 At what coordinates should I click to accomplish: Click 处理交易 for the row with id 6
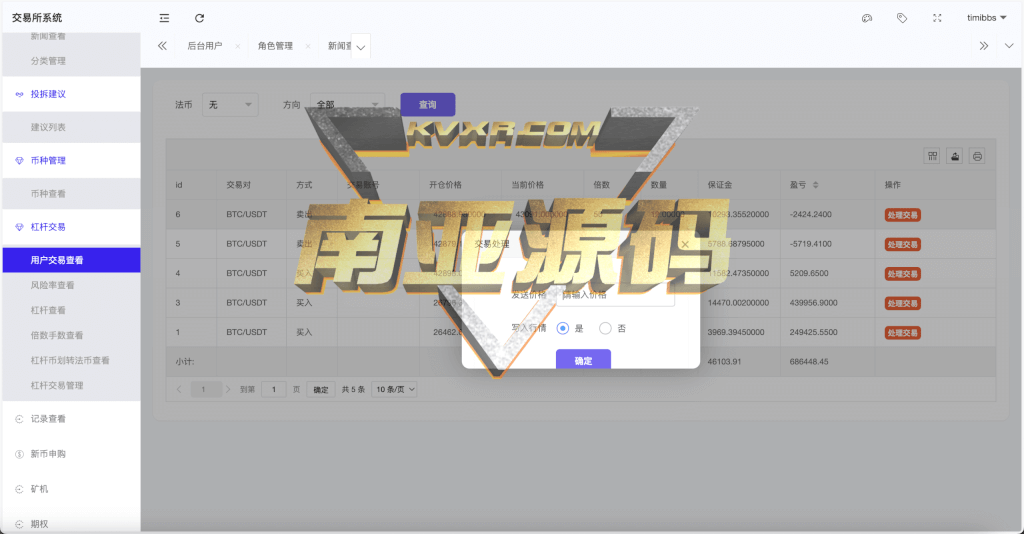pyautogui.click(x=903, y=215)
